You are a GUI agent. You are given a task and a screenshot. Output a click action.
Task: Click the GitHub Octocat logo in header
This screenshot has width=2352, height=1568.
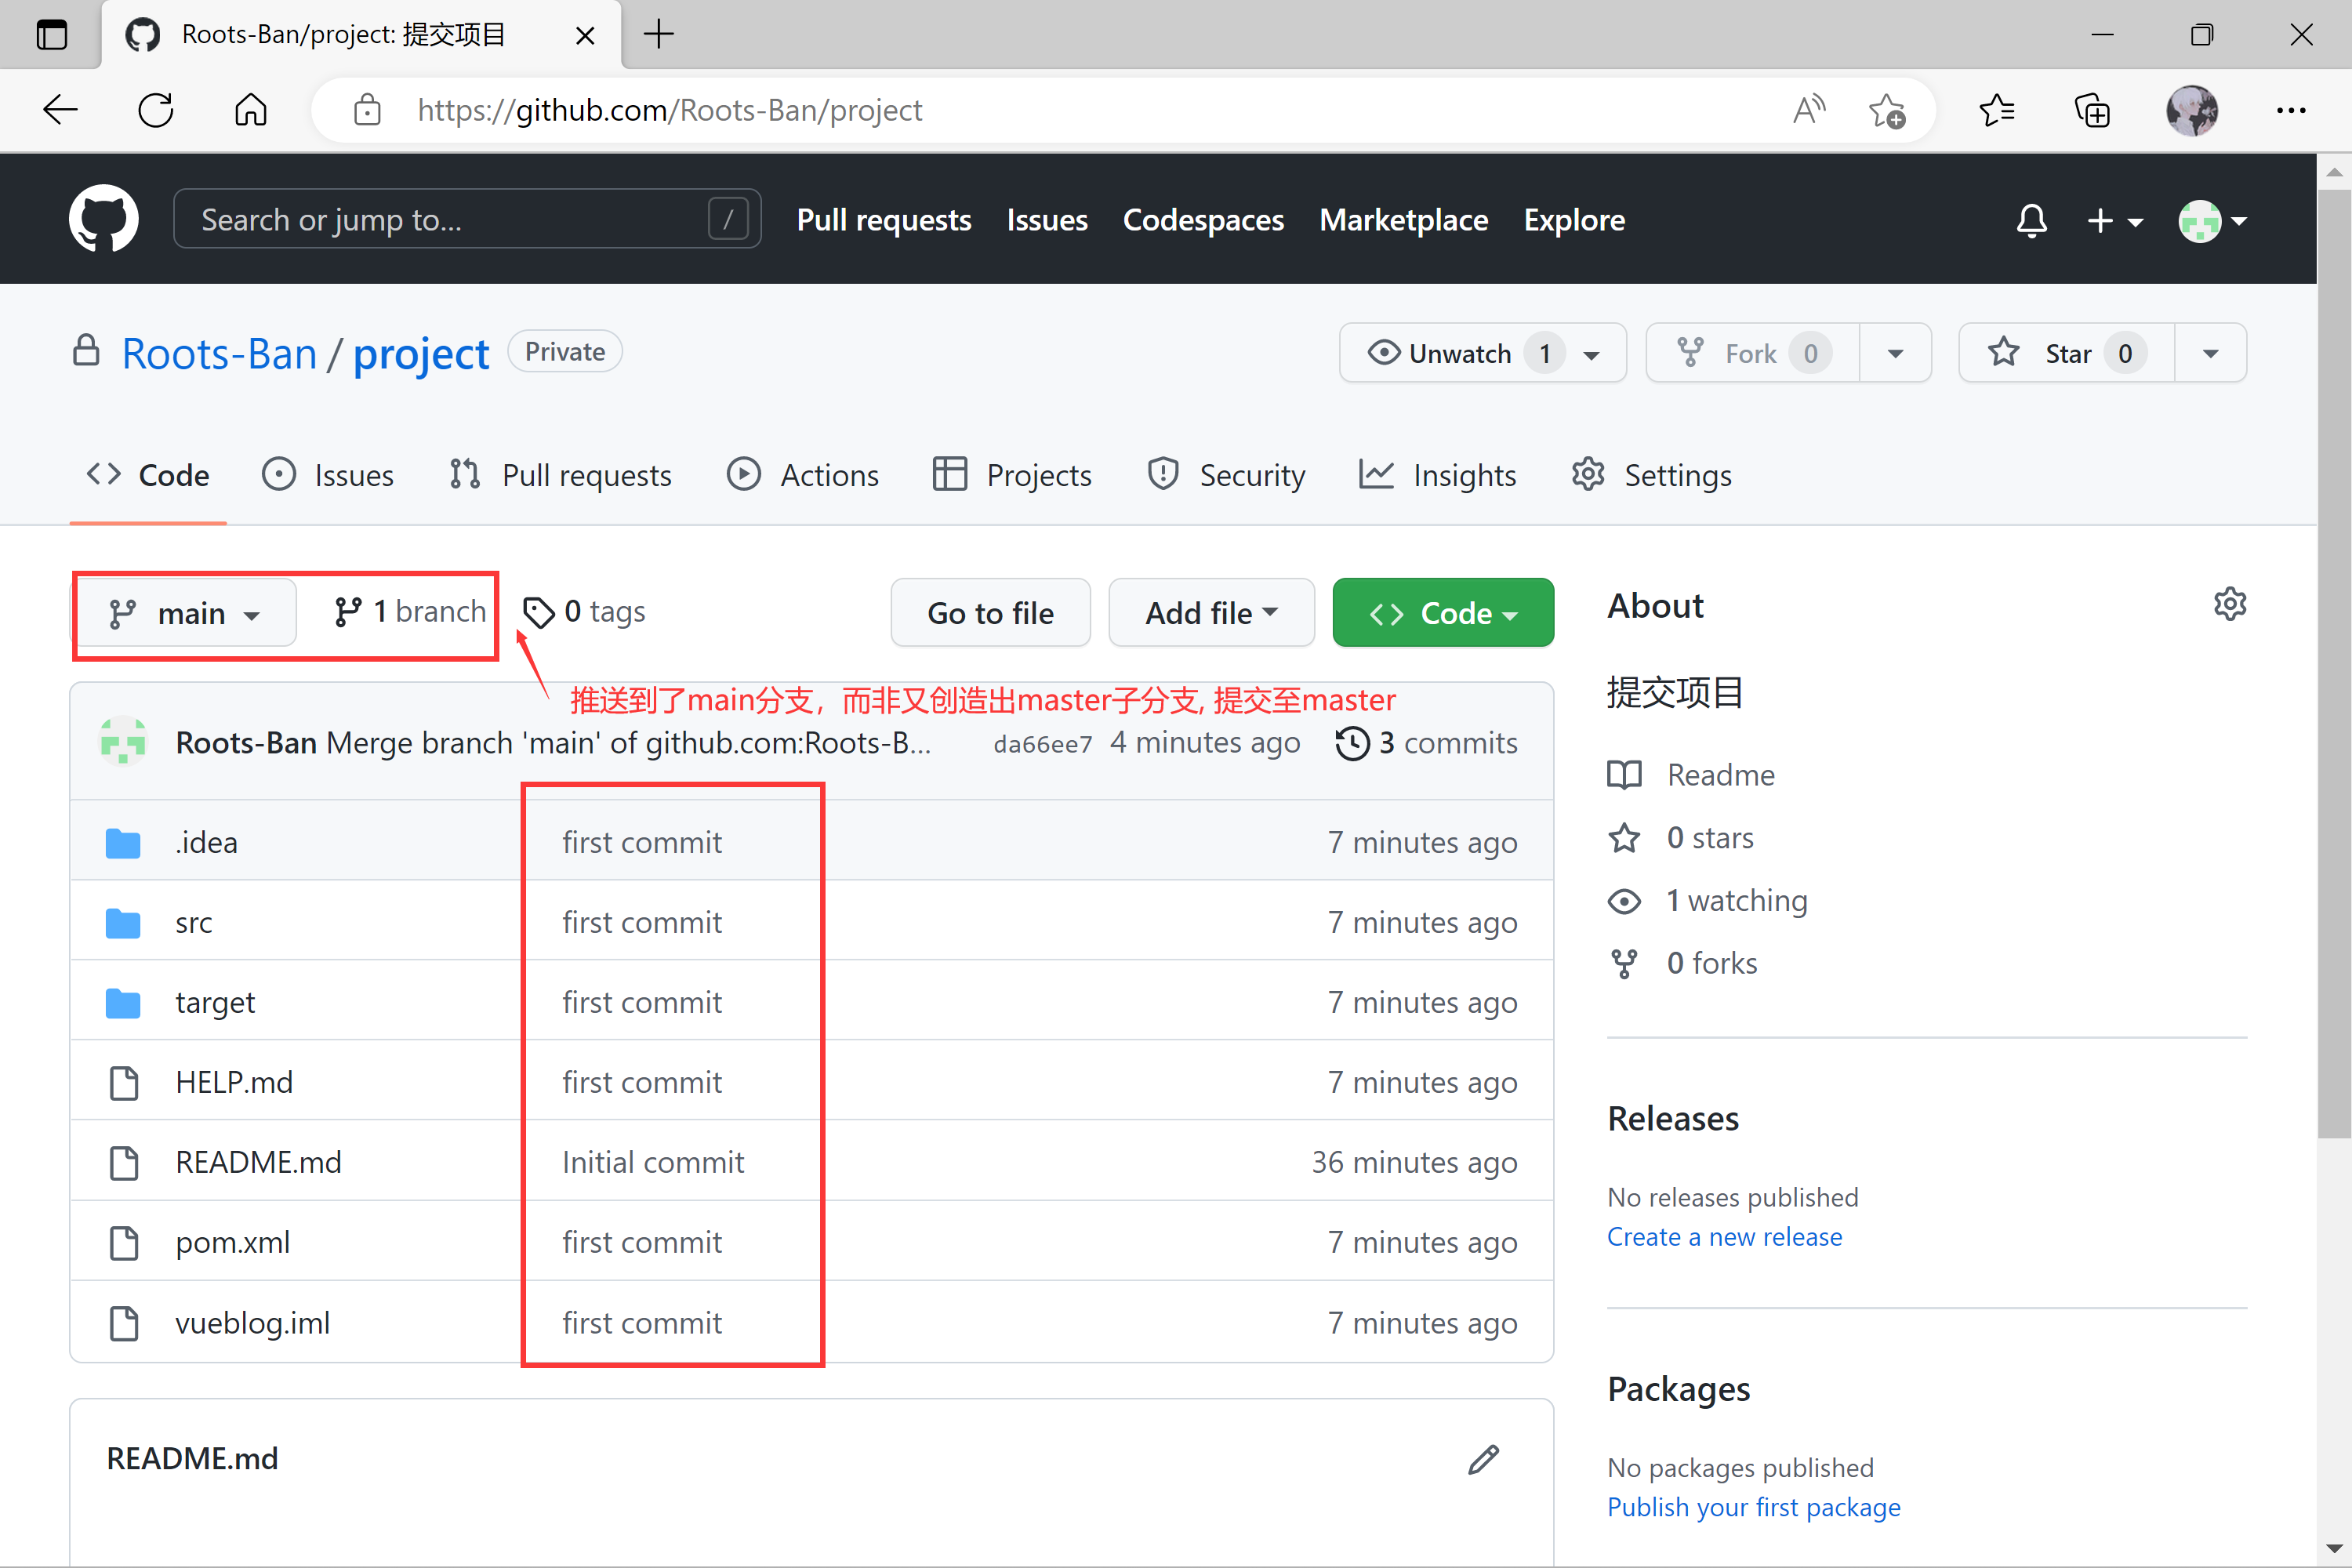click(103, 219)
